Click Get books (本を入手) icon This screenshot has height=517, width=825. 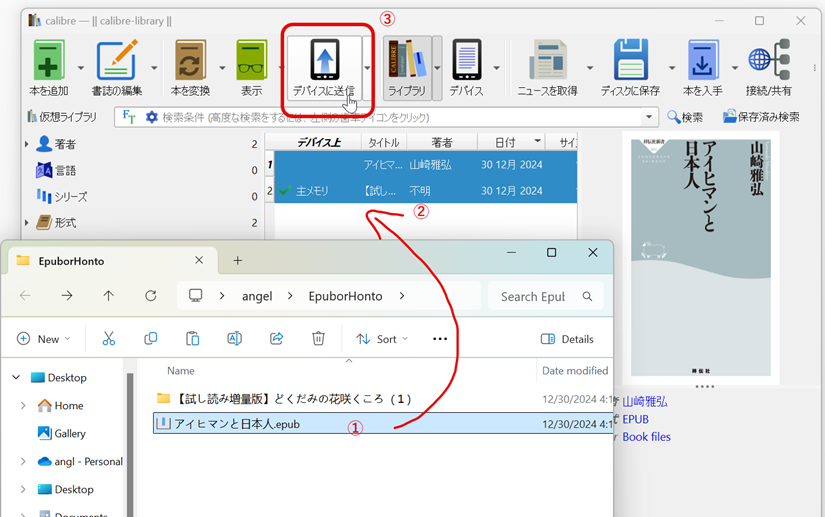point(703,59)
